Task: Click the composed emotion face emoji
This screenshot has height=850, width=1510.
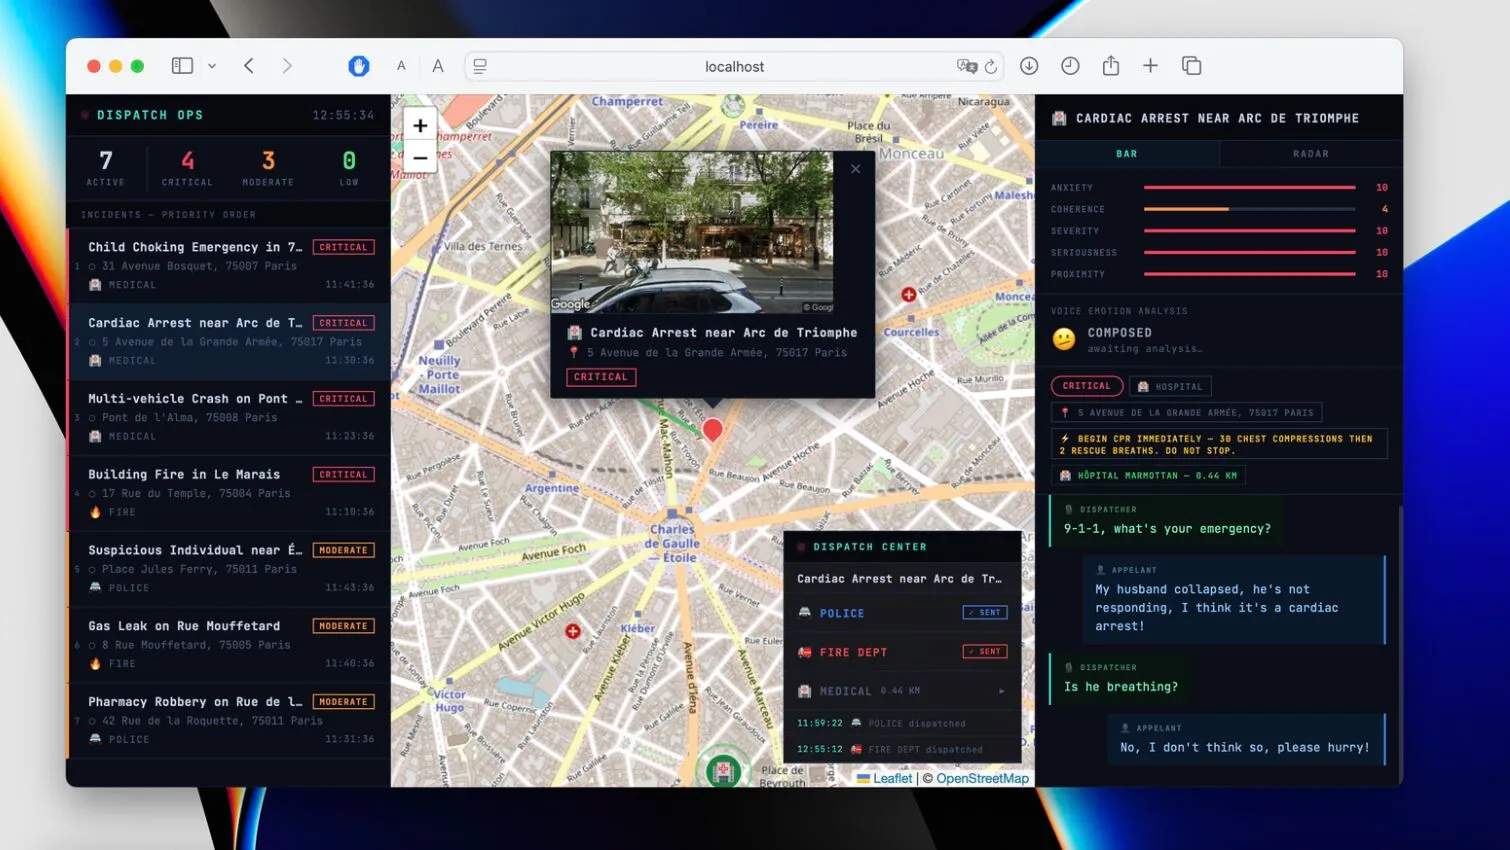Action: coord(1064,340)
